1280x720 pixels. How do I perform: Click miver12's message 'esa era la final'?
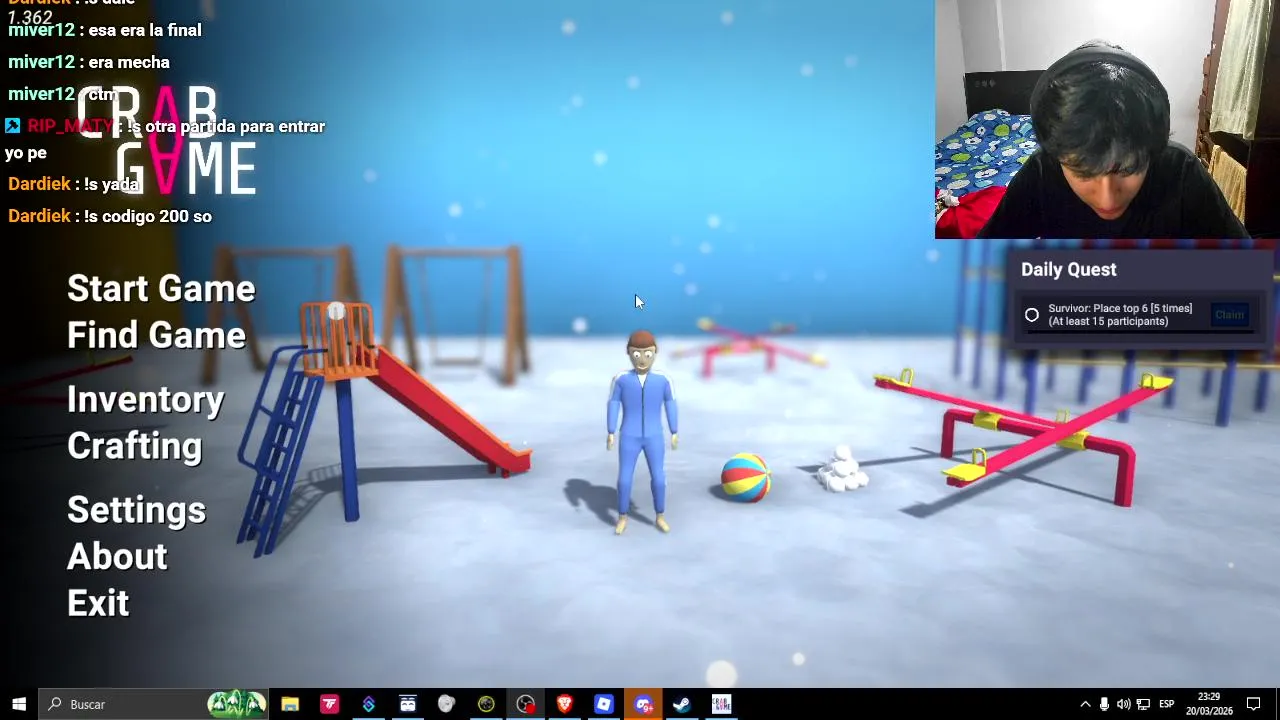(x=145, y=30)
